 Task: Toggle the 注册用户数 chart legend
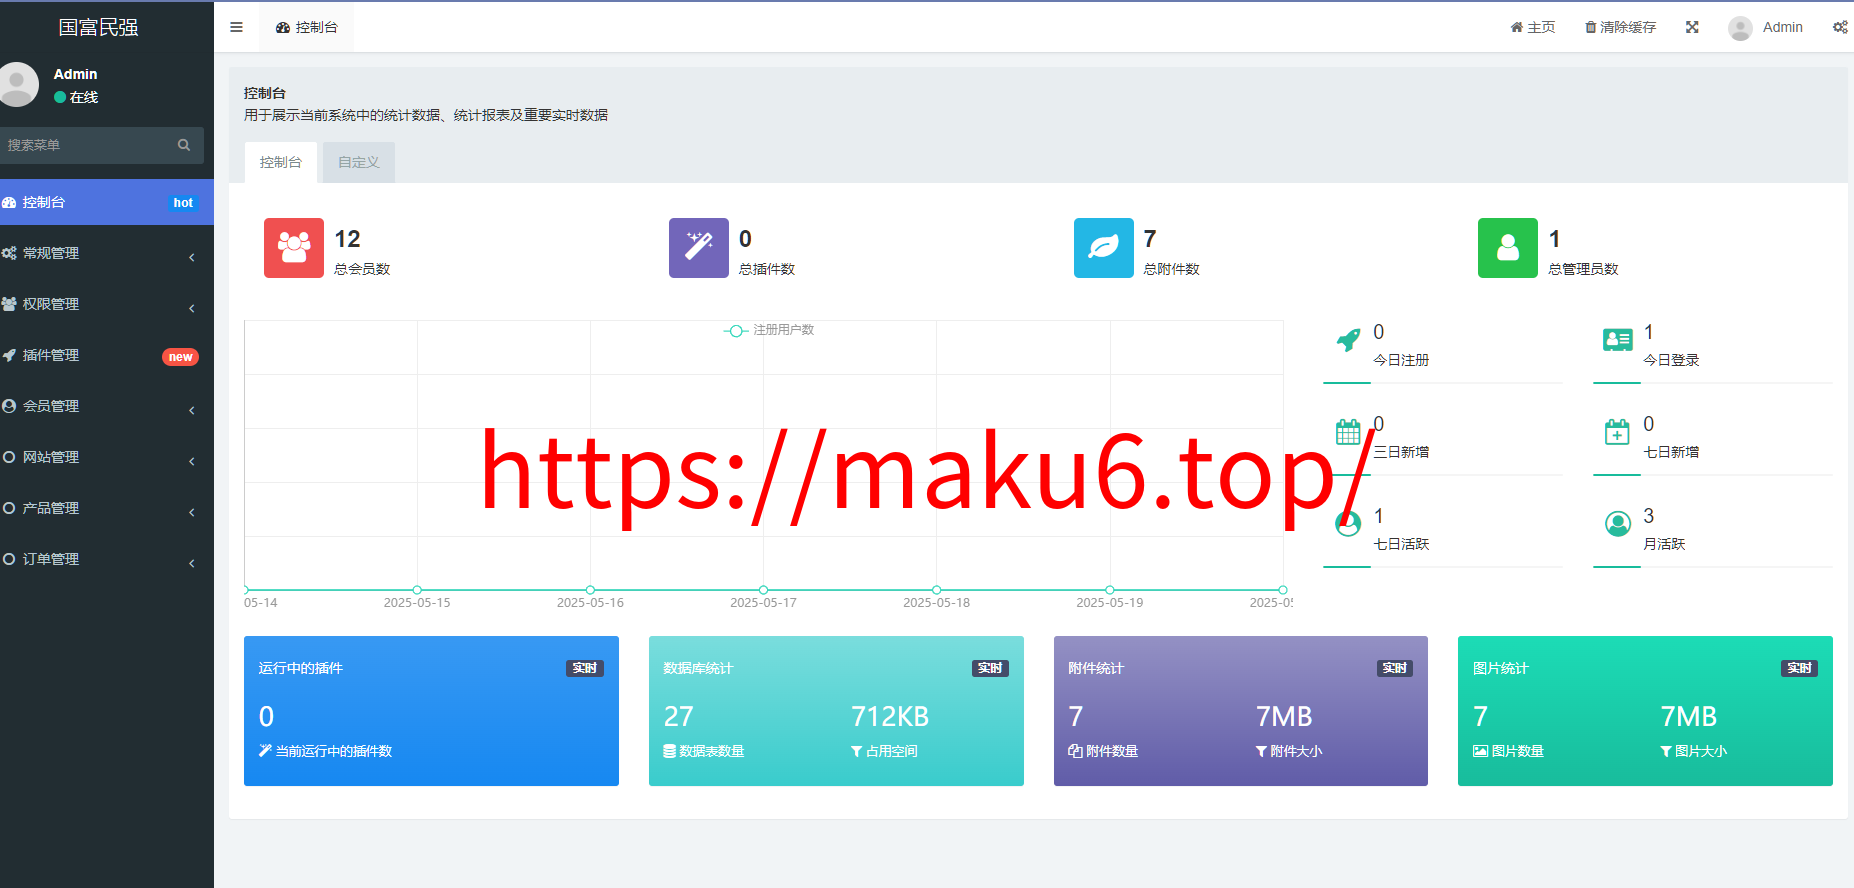(769, 330)
